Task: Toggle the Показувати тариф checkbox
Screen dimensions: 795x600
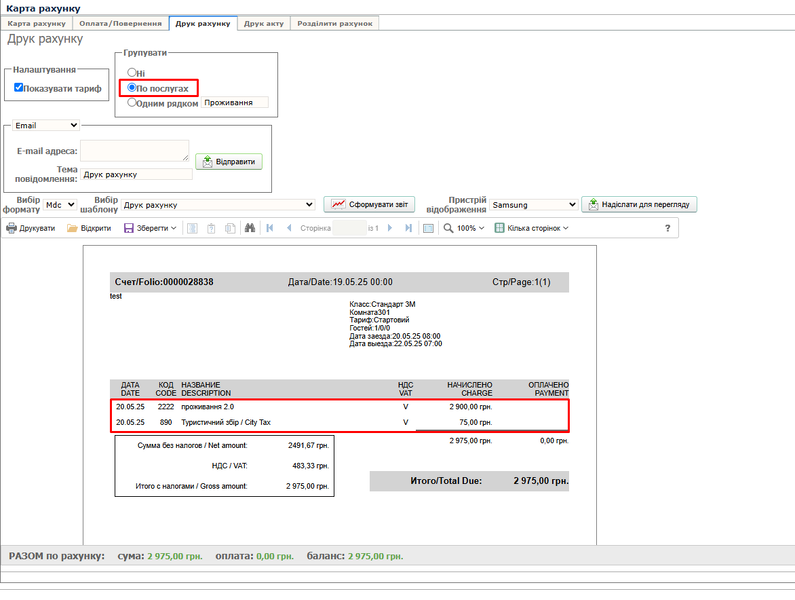Action: (x=19, y=88)
